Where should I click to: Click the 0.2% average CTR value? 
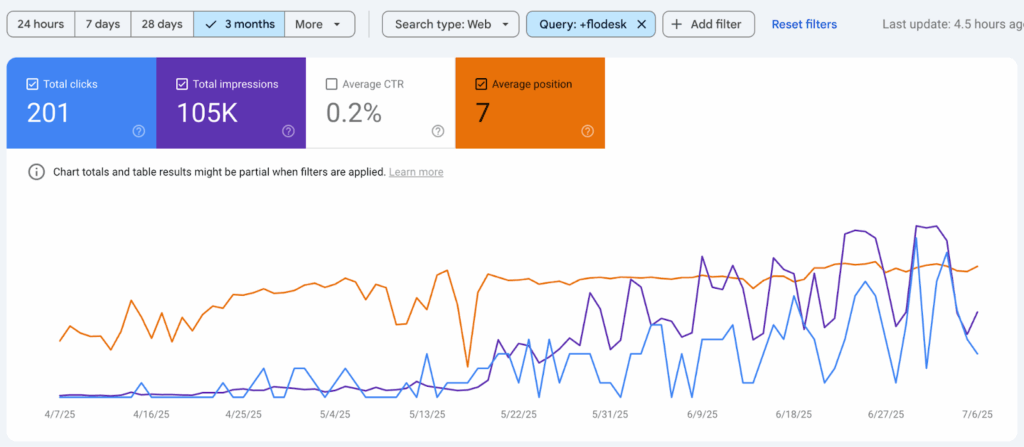[x=354, y=113]
